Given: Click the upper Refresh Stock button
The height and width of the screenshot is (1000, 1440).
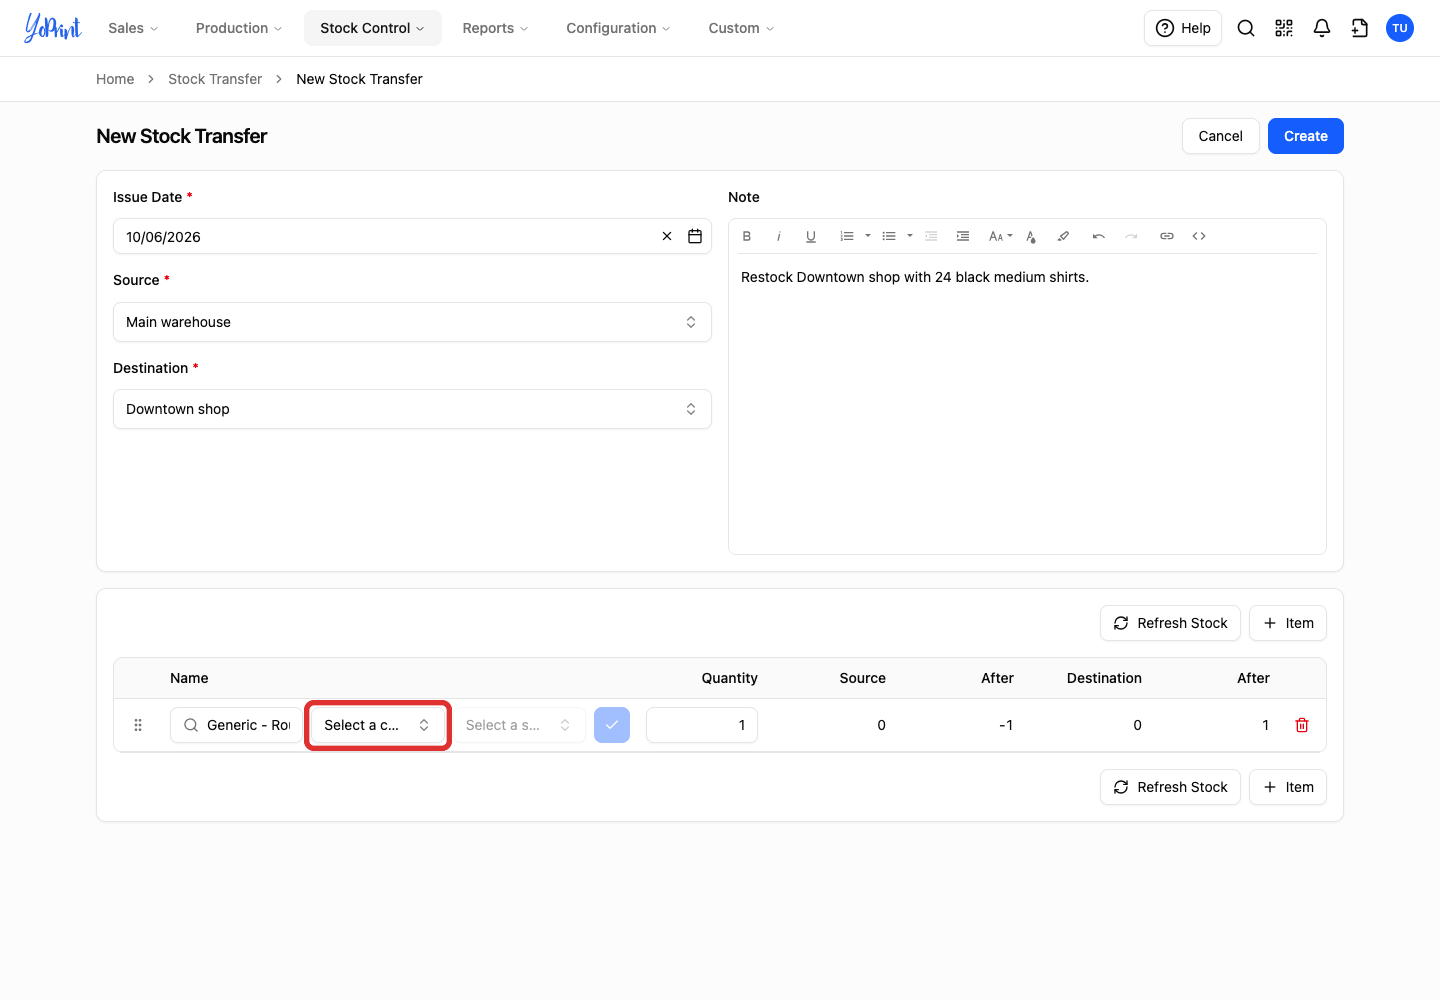Looking at the screenshot, I should click(x=1170, y=623).
